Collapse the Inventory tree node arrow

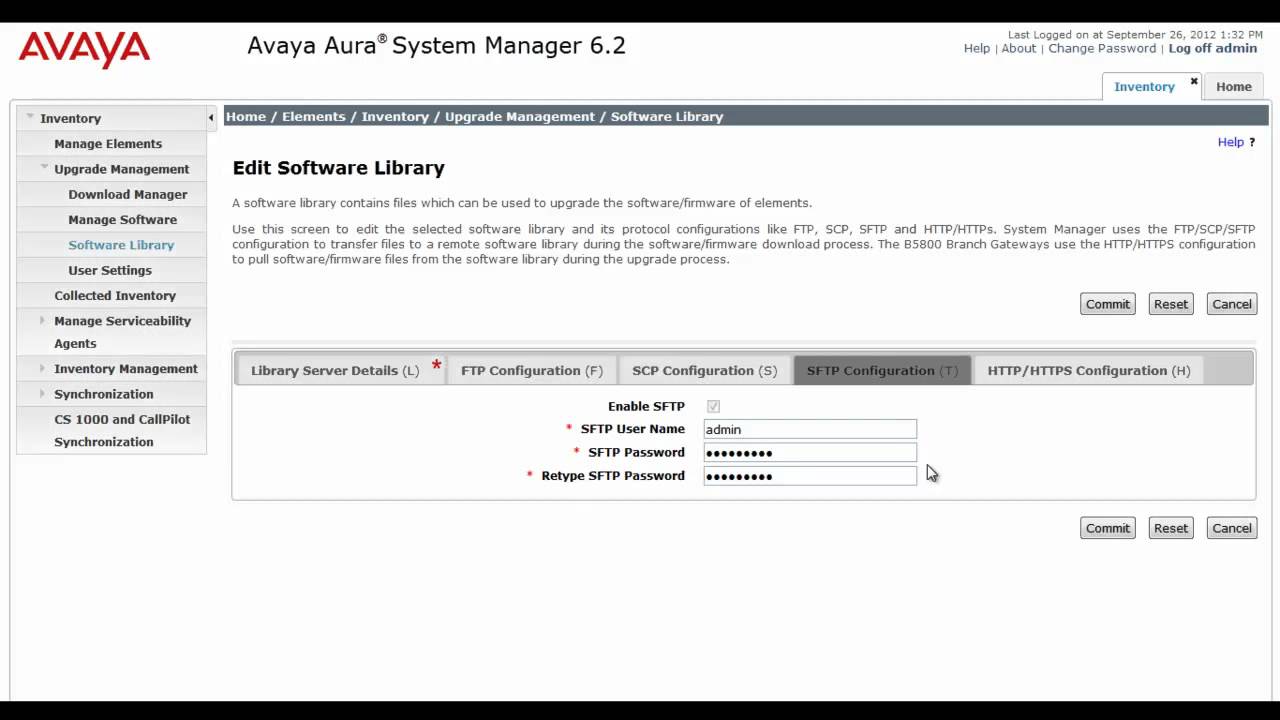31,117
